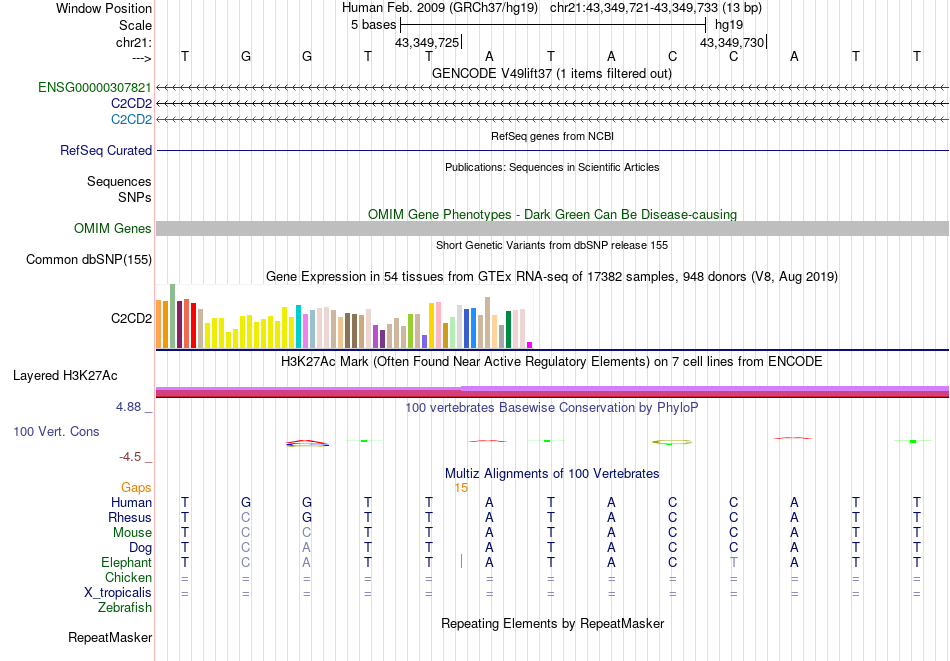The width and height of the screenshot is (950, 661).
Task: Select the Mouse alignment row label
Action: pos(133,533)
